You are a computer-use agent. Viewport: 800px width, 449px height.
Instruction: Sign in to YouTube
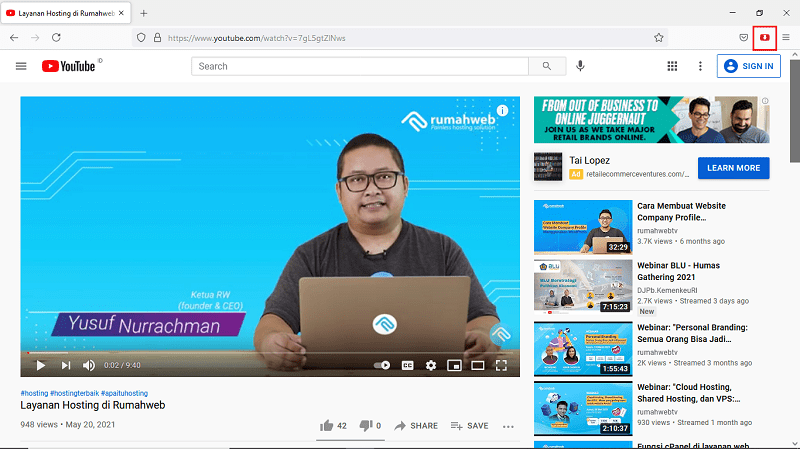point(748,66)
